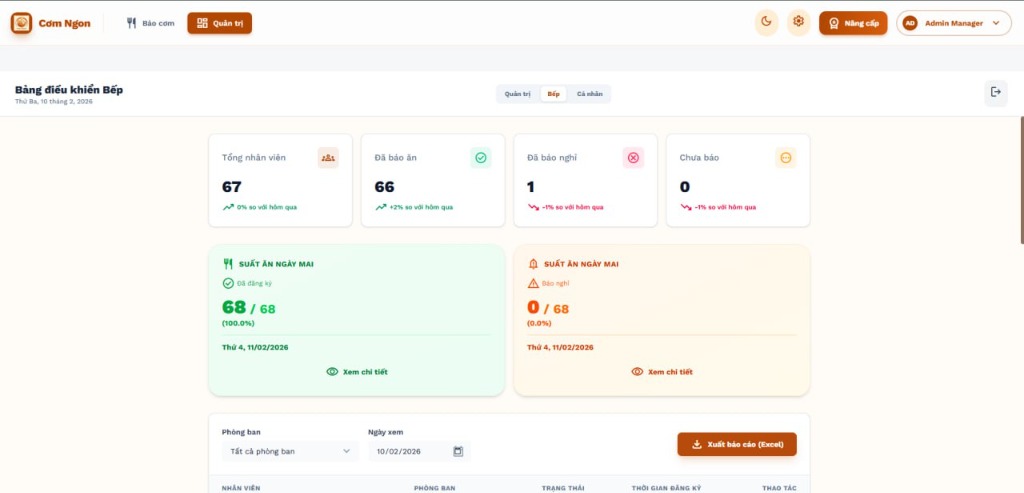Click the Tổng nhân viên people icon
The height and width of the screenshot is (493, 1024).
tap(328, 157)
